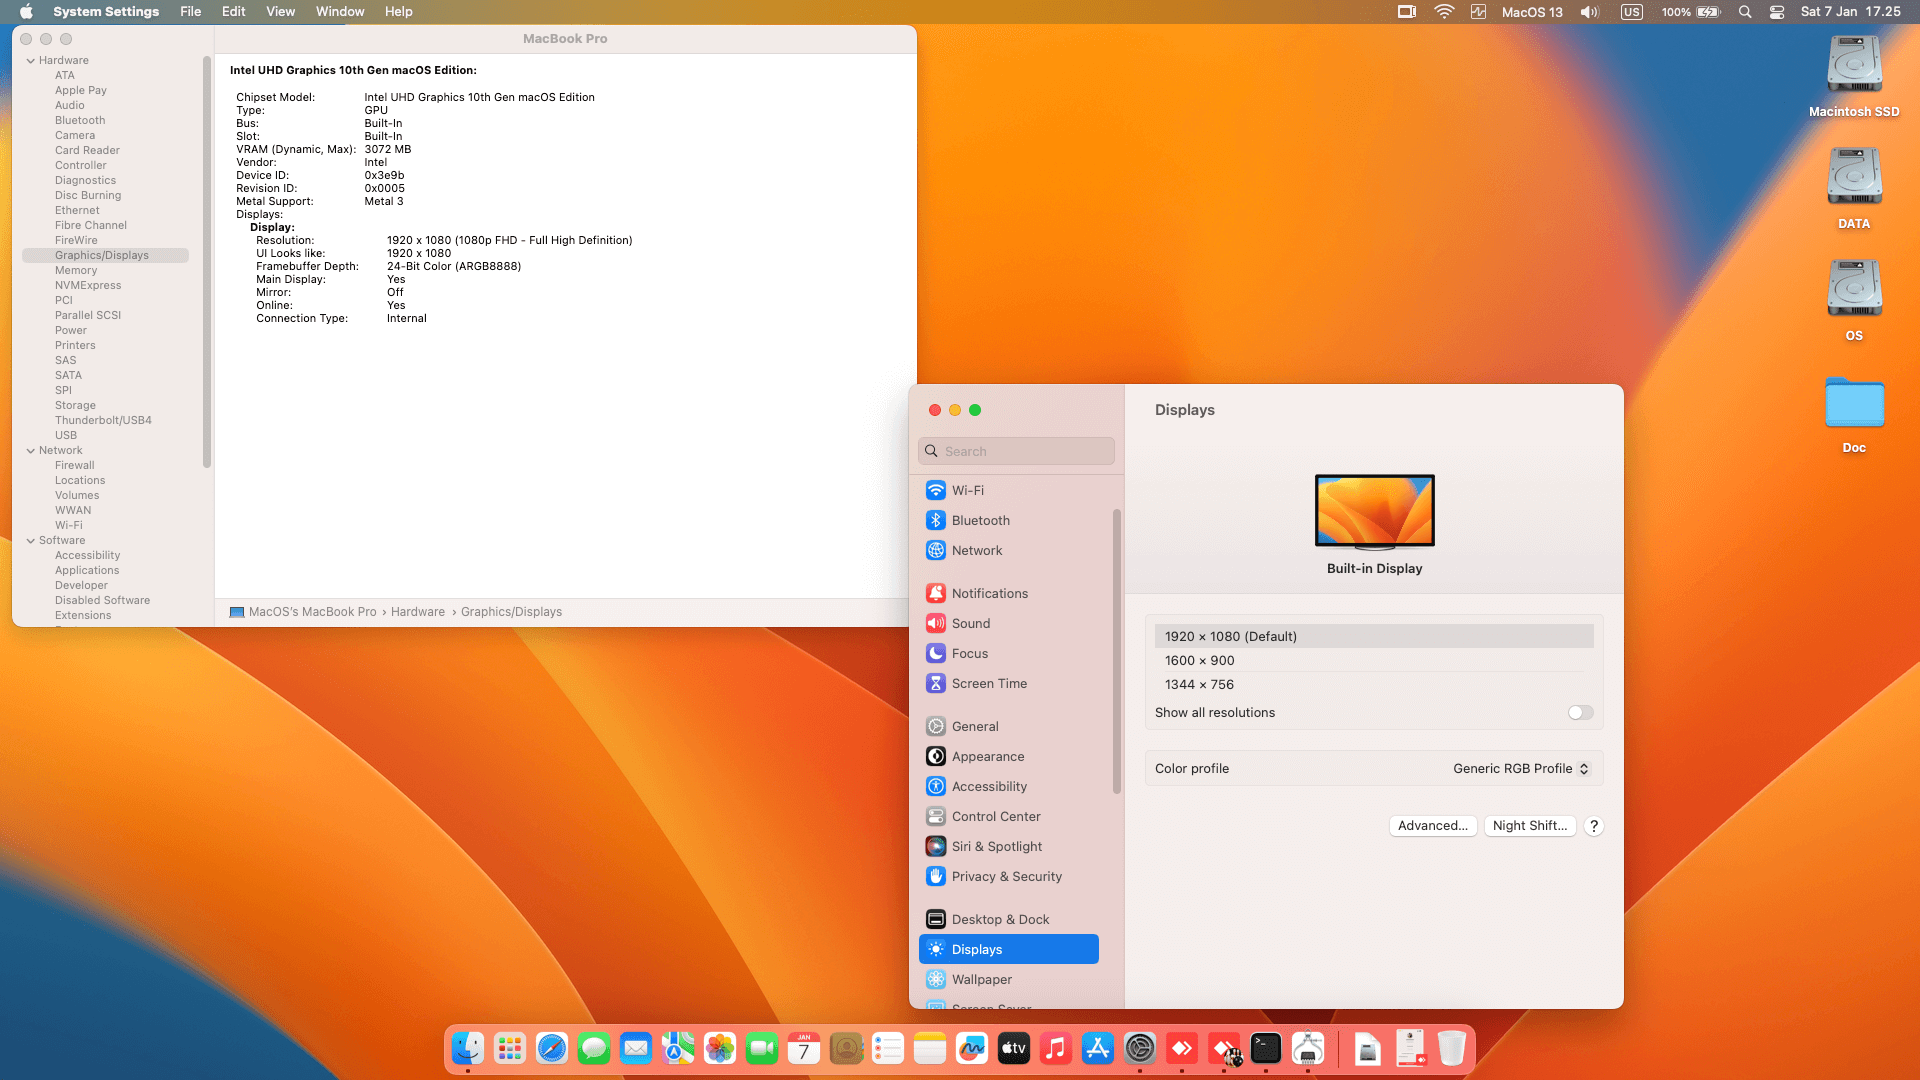Open Siri & Spotlight settings
Screen dimensions: 1920x1080
(x=996, y=846)
